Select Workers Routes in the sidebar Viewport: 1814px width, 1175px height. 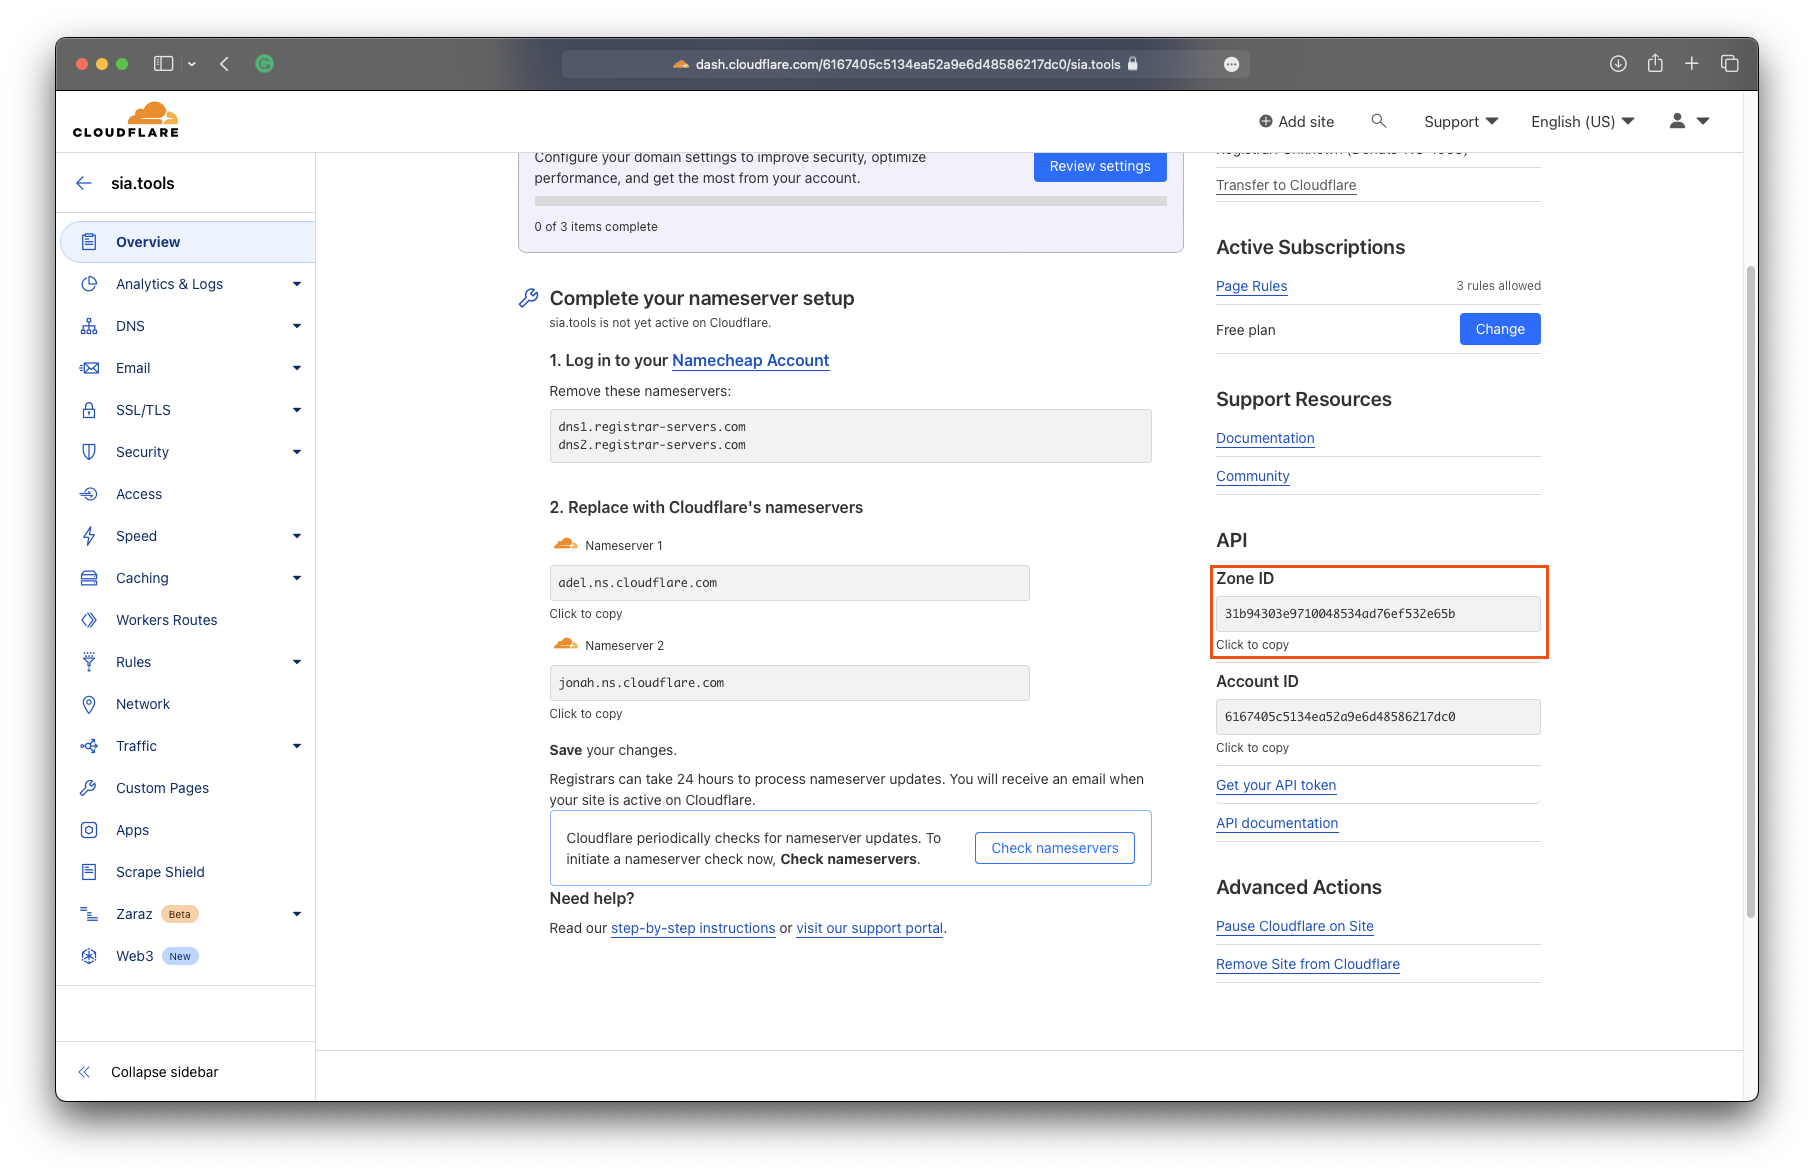coord(166,620)
